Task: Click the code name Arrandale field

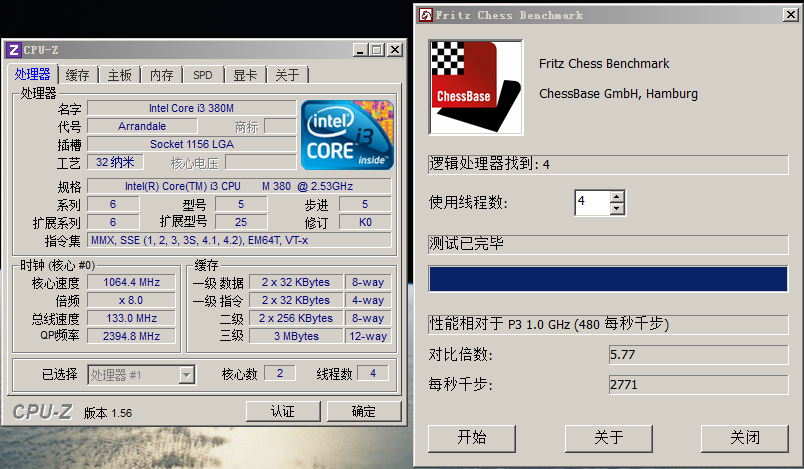Action: click(x=142, y=126)
